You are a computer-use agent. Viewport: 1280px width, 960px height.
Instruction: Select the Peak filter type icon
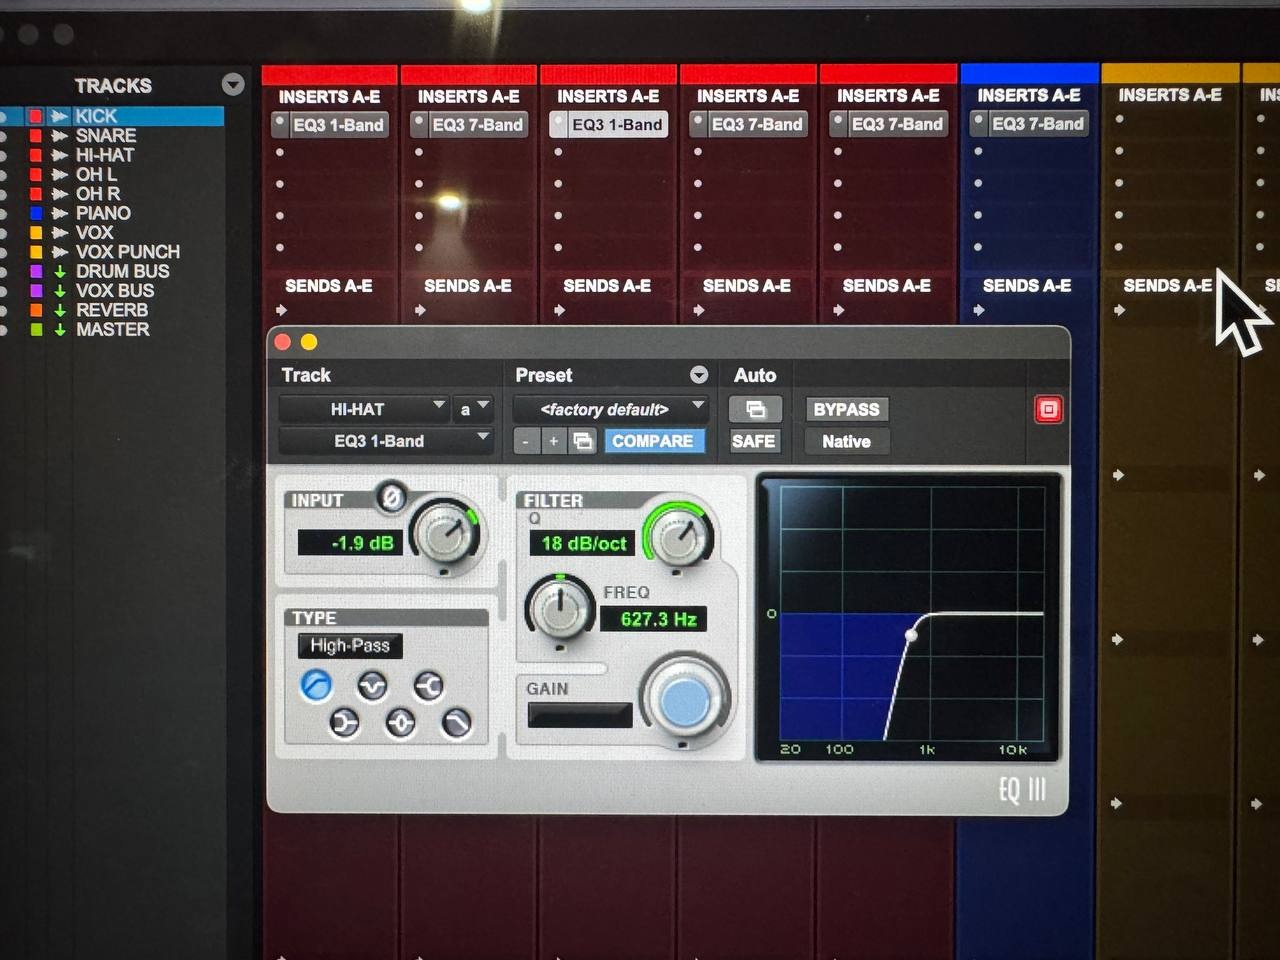[401, 723]
